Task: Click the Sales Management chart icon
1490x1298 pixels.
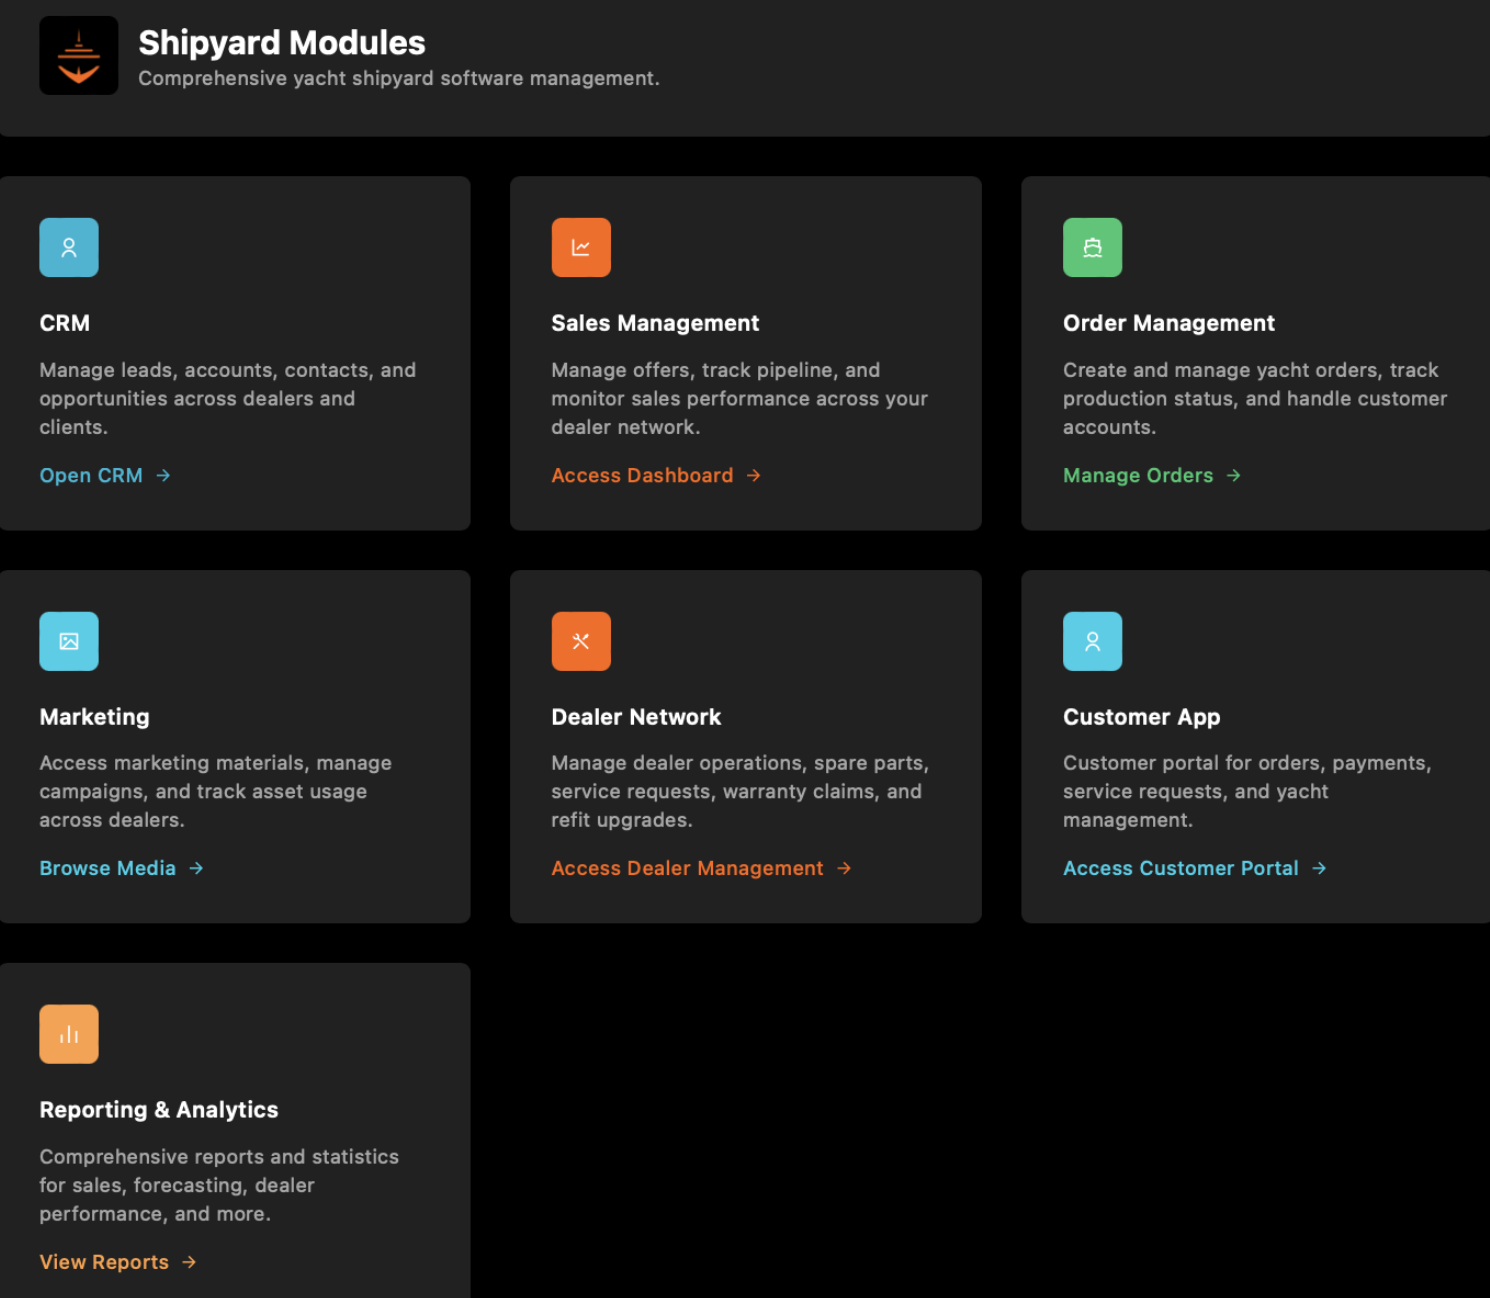Action: point(581,247)
